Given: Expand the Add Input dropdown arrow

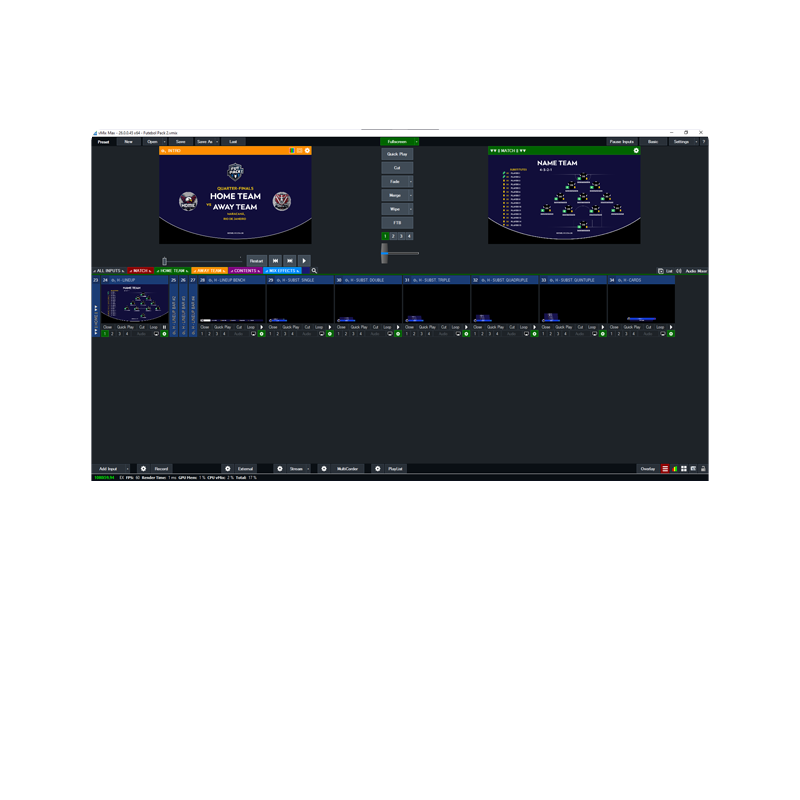Looking at the screenshot, I should 127,468.
